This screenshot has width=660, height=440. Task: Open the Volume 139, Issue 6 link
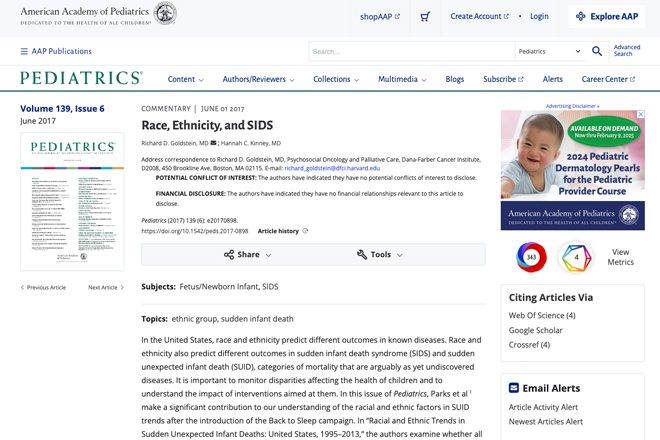point(62,109)
